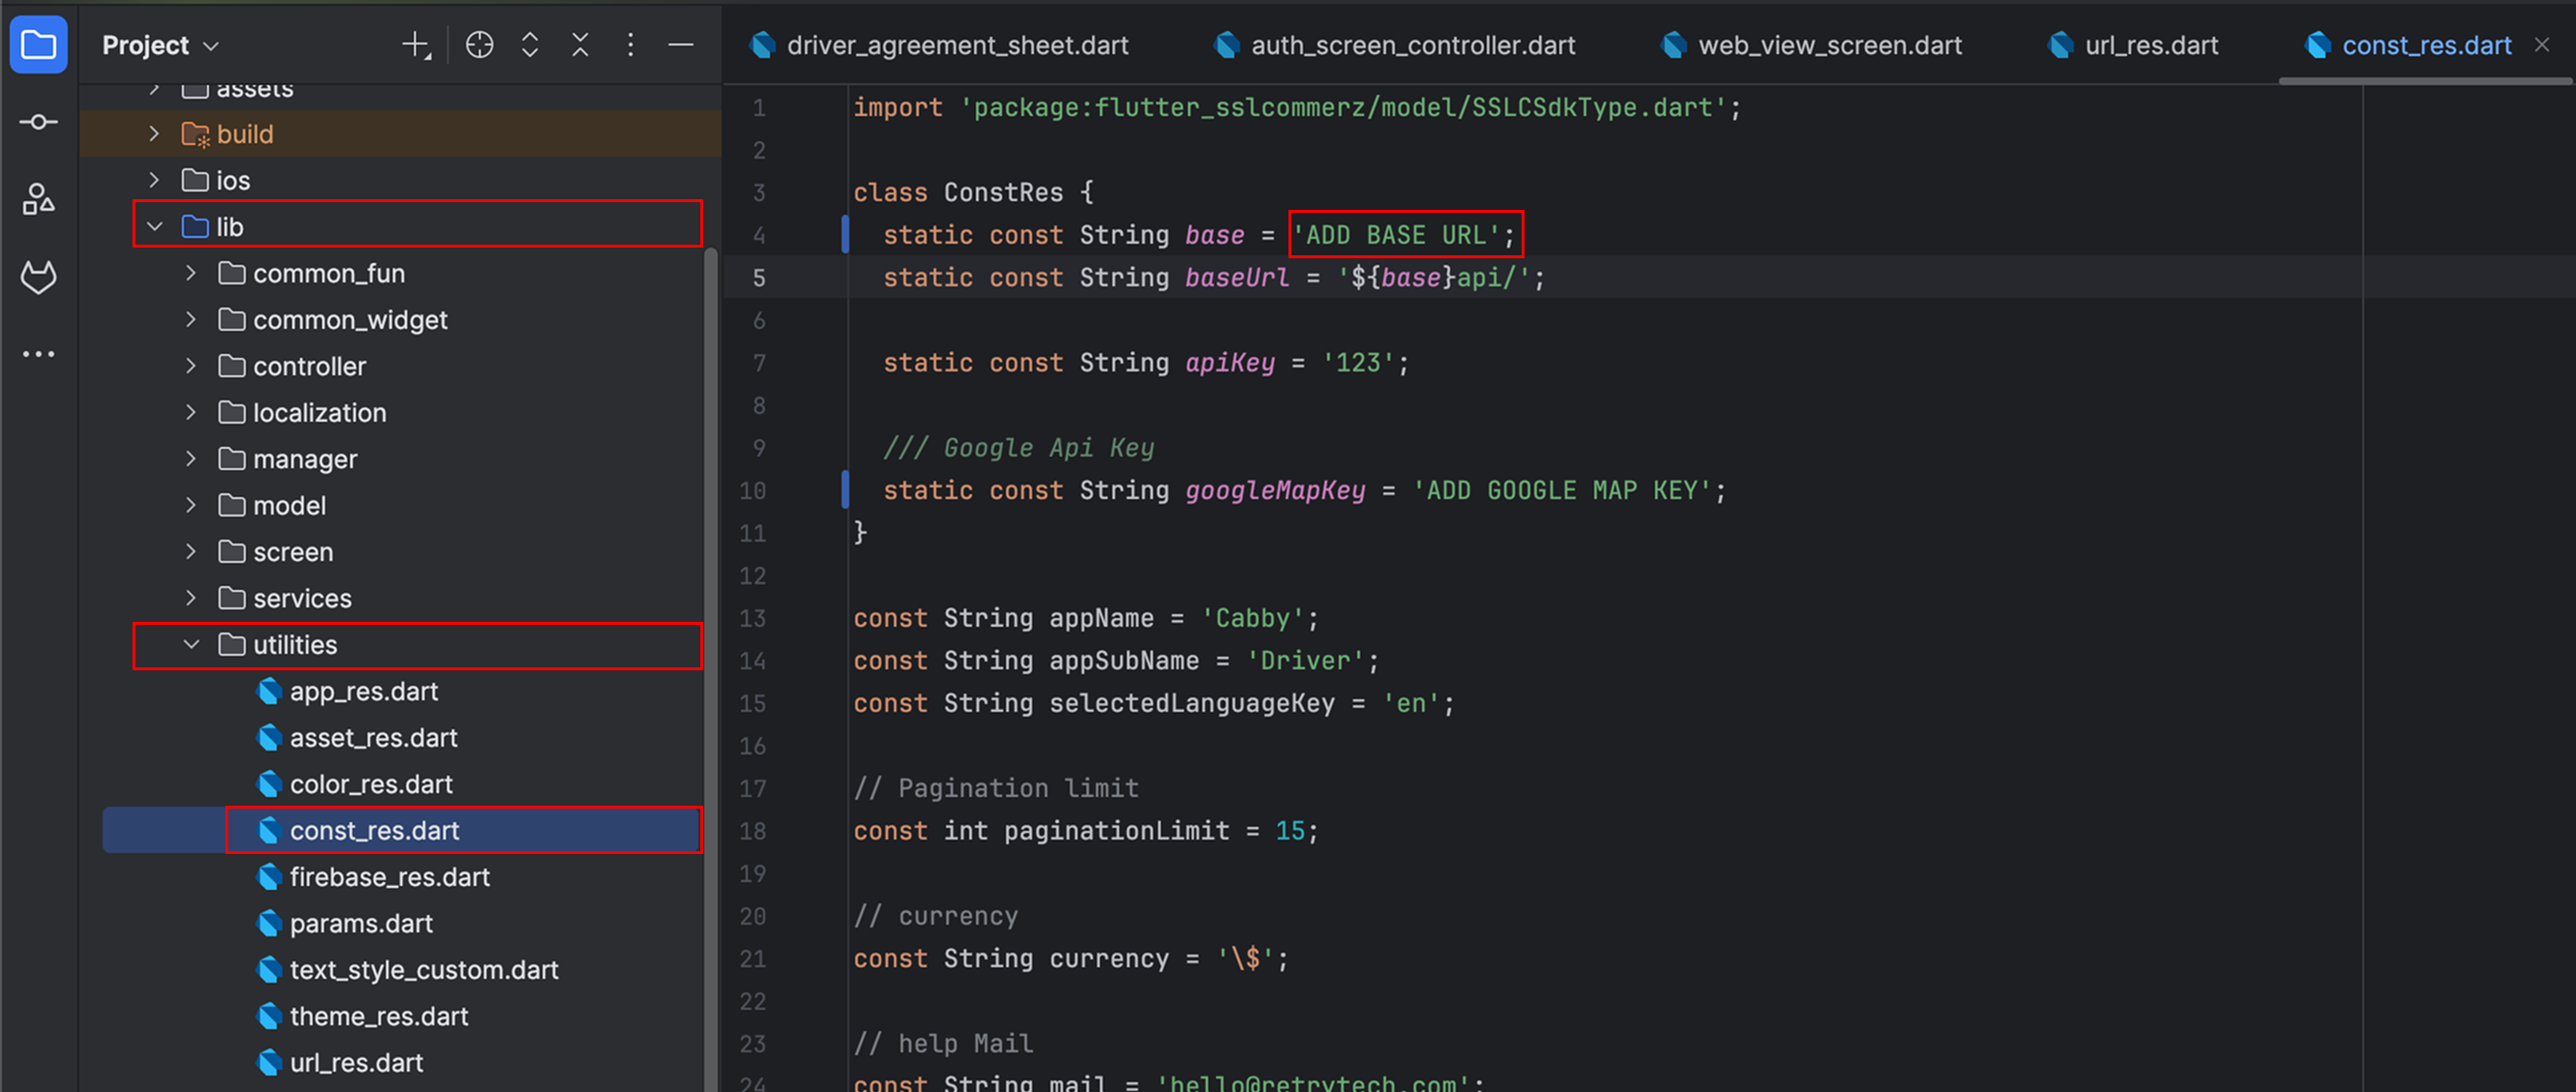
Task: Open the Project tool window icon
Action: click(38, 44)
